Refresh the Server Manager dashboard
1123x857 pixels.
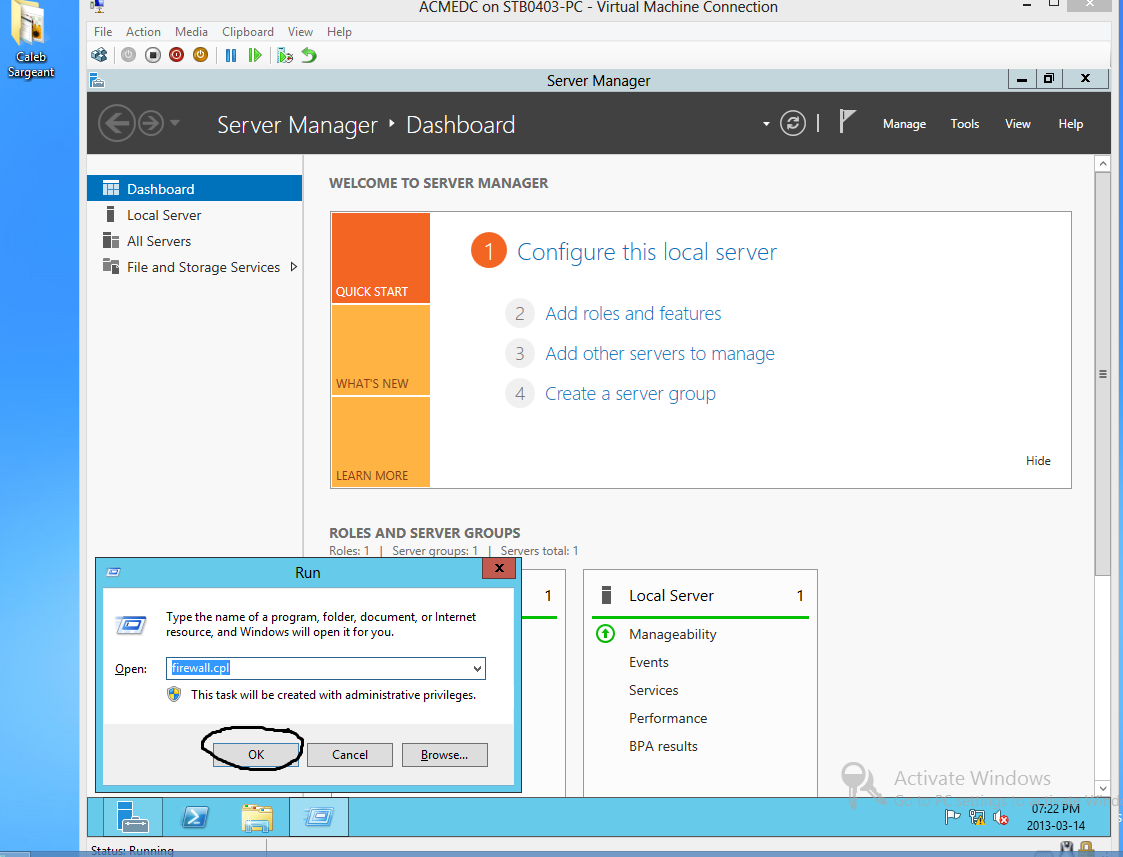tap(793, 123)
